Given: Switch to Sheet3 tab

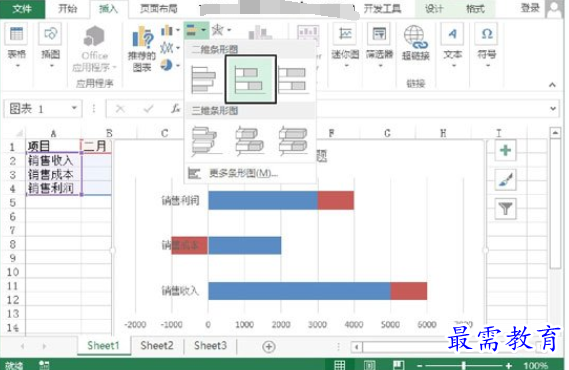Looking at the screenshot, I should [x=210, y=345].
